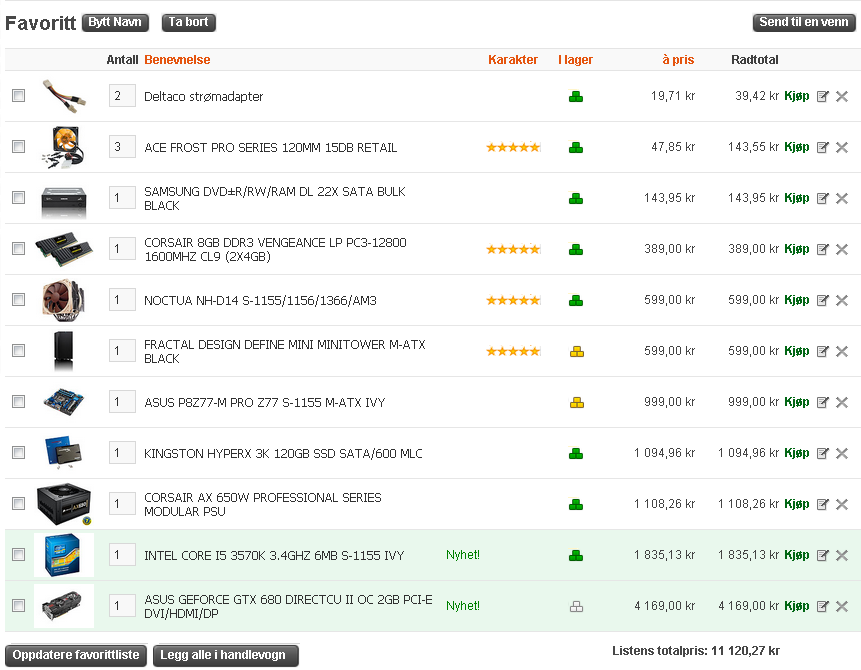The width and height of the screenshot is (861, 670).
Task: Check the KINGSTON HYPERX 3K SSD checkbox
Action: (x=19, y=453)
